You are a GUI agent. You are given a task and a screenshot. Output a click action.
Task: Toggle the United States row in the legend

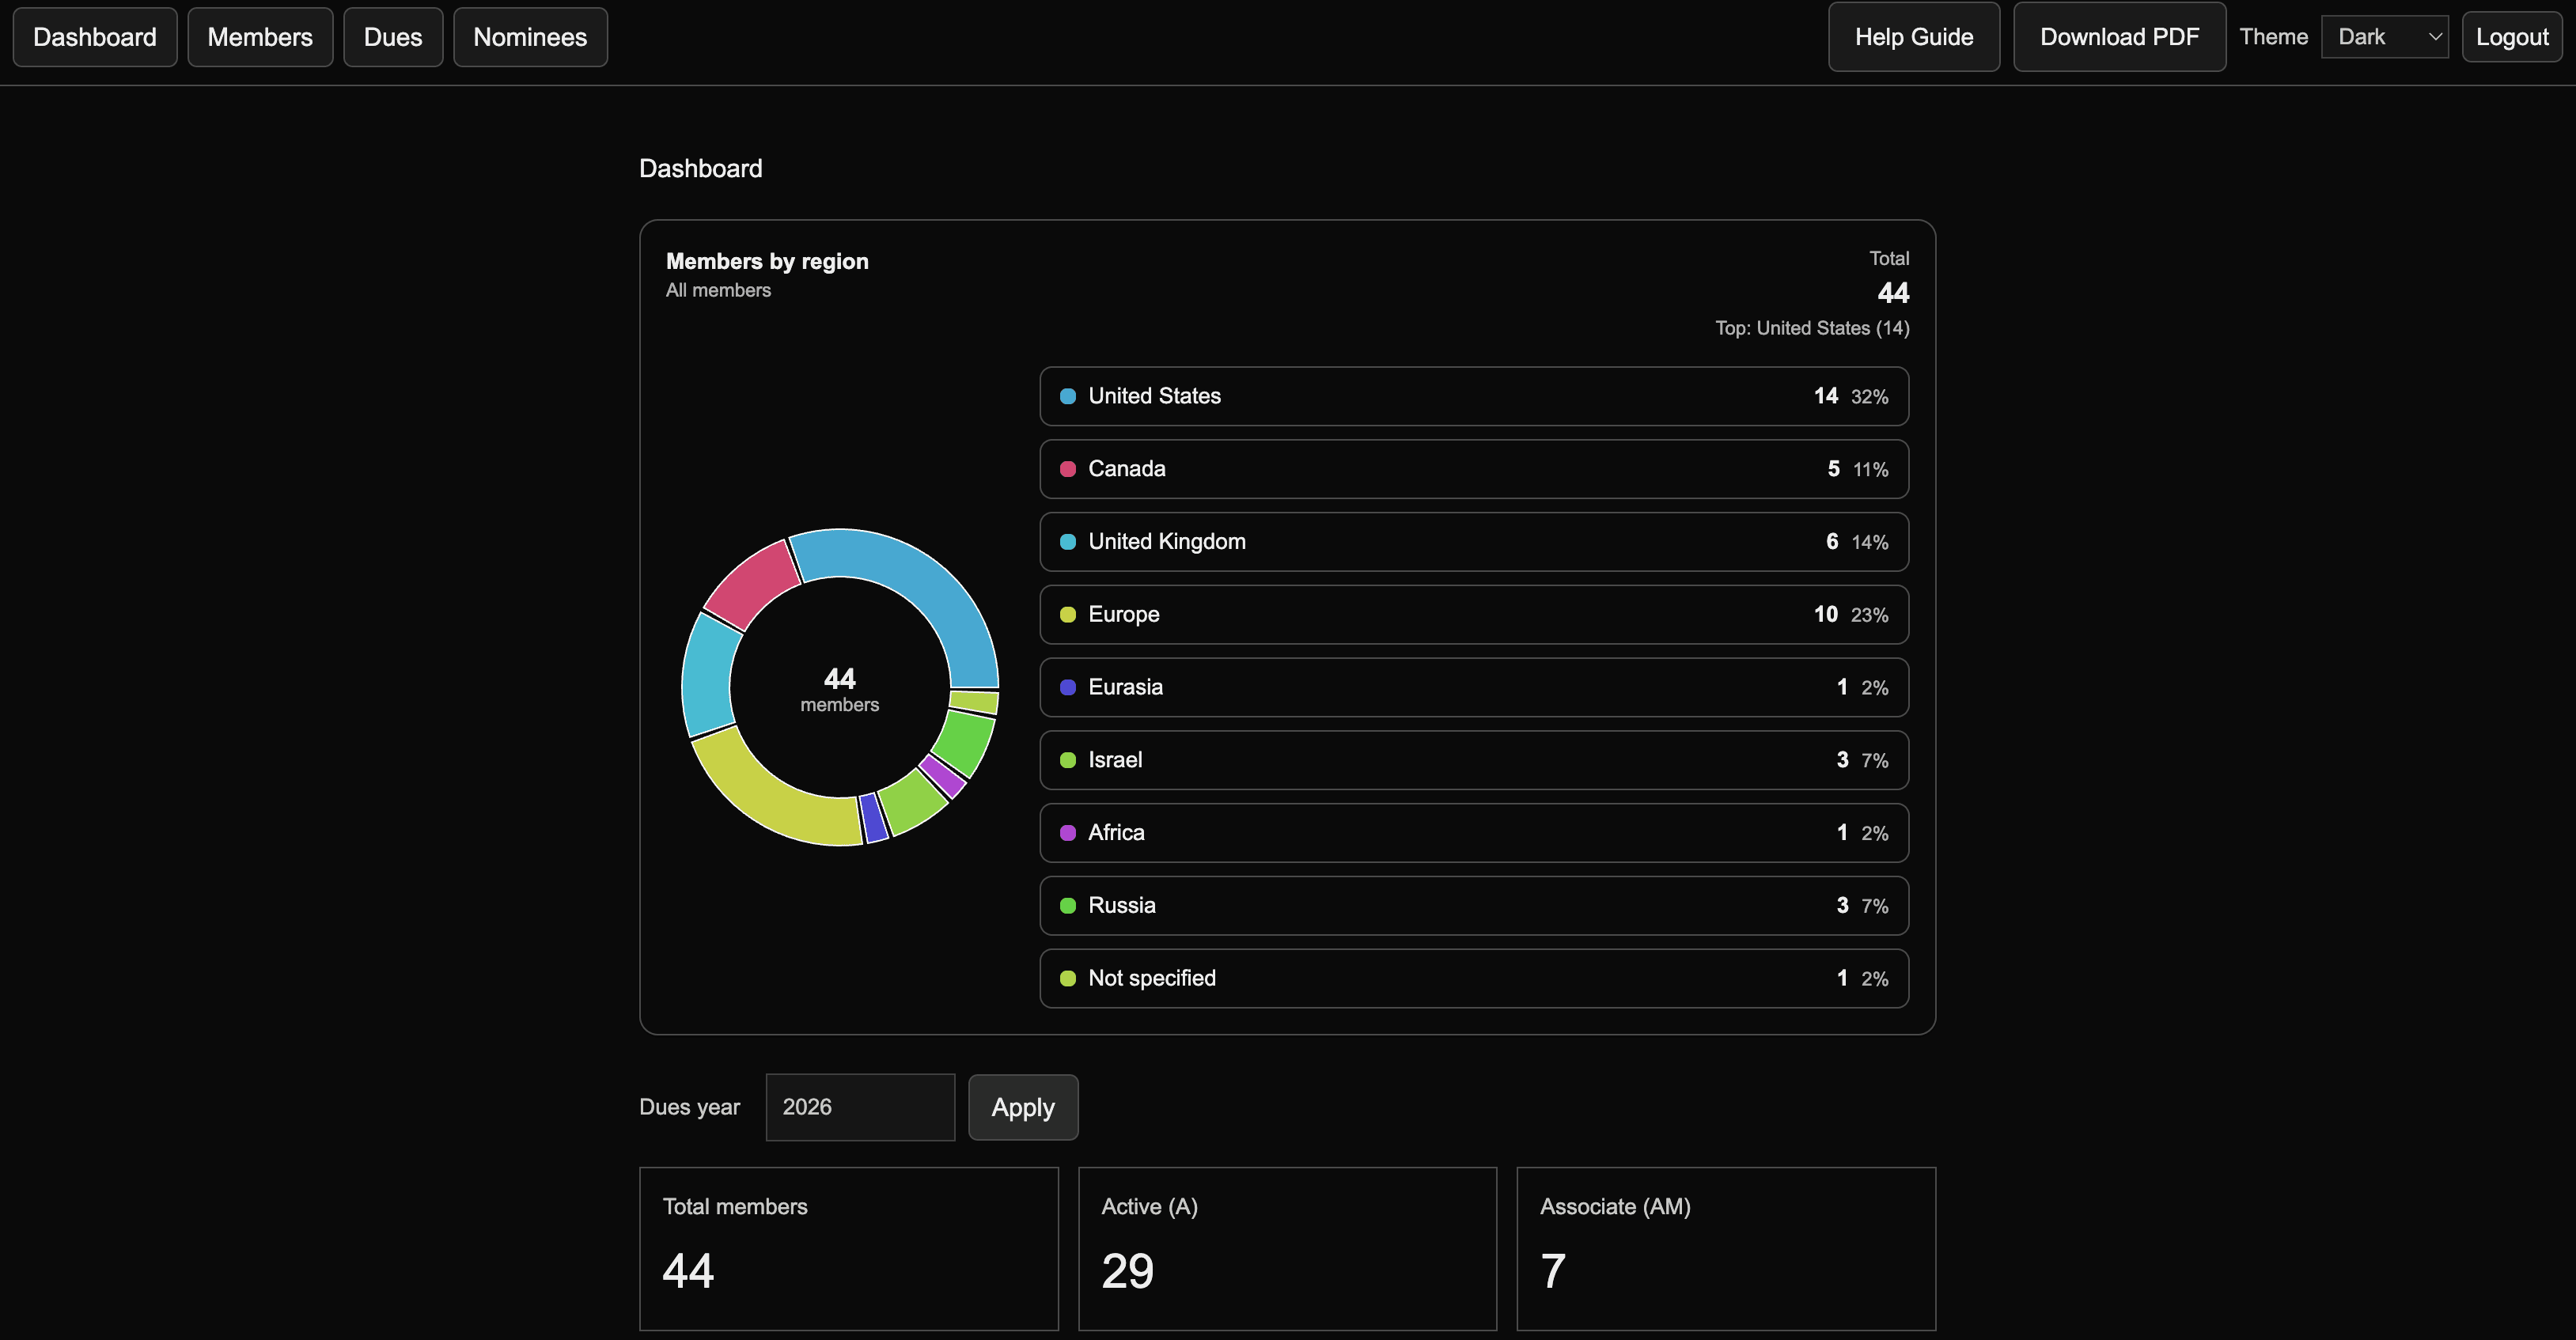point(1473,396)
